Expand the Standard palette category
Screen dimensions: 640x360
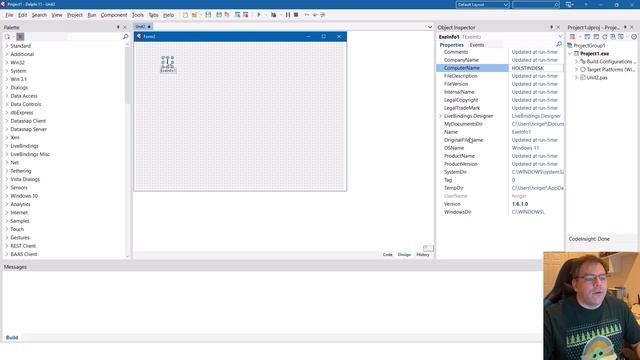(x=7, y=46)
